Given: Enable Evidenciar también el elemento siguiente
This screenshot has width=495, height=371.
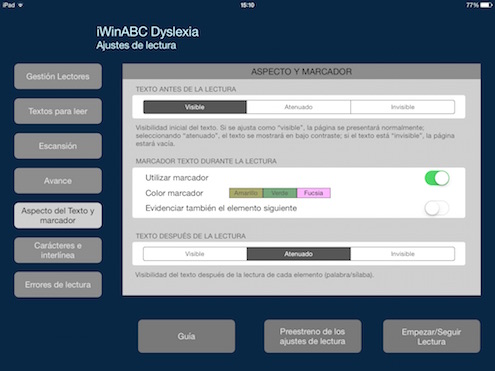Looking at the screenshot, I should [437, 208].
